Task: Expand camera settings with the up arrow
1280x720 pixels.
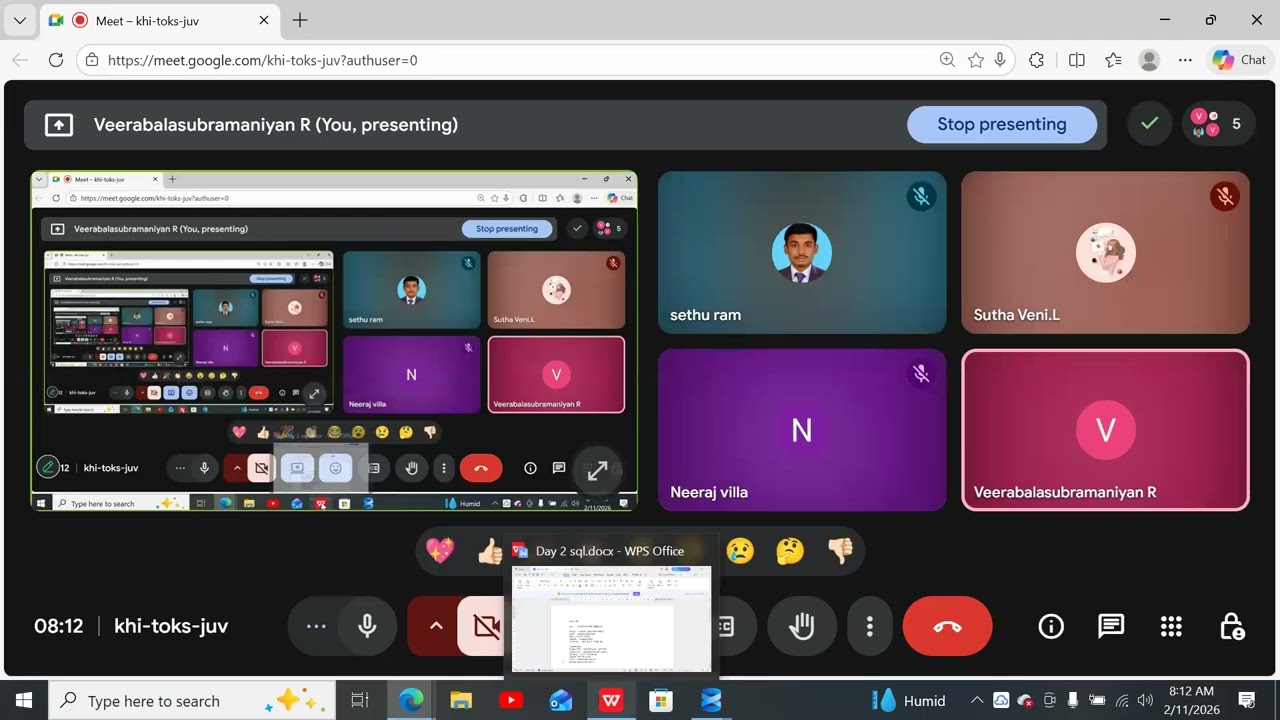Action: [435, 627]
